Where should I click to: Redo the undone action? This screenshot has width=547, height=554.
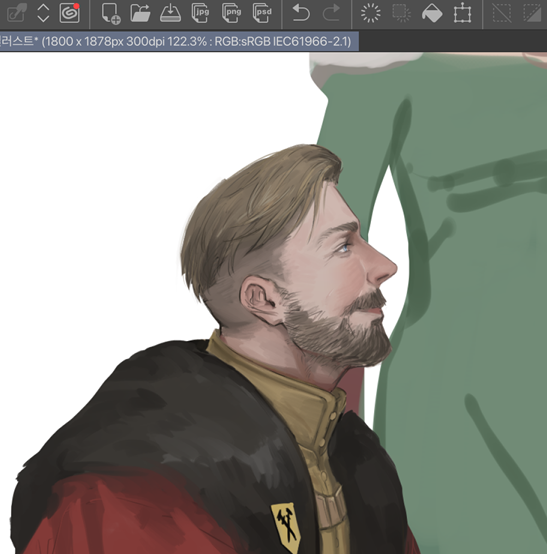pos(331,13)
